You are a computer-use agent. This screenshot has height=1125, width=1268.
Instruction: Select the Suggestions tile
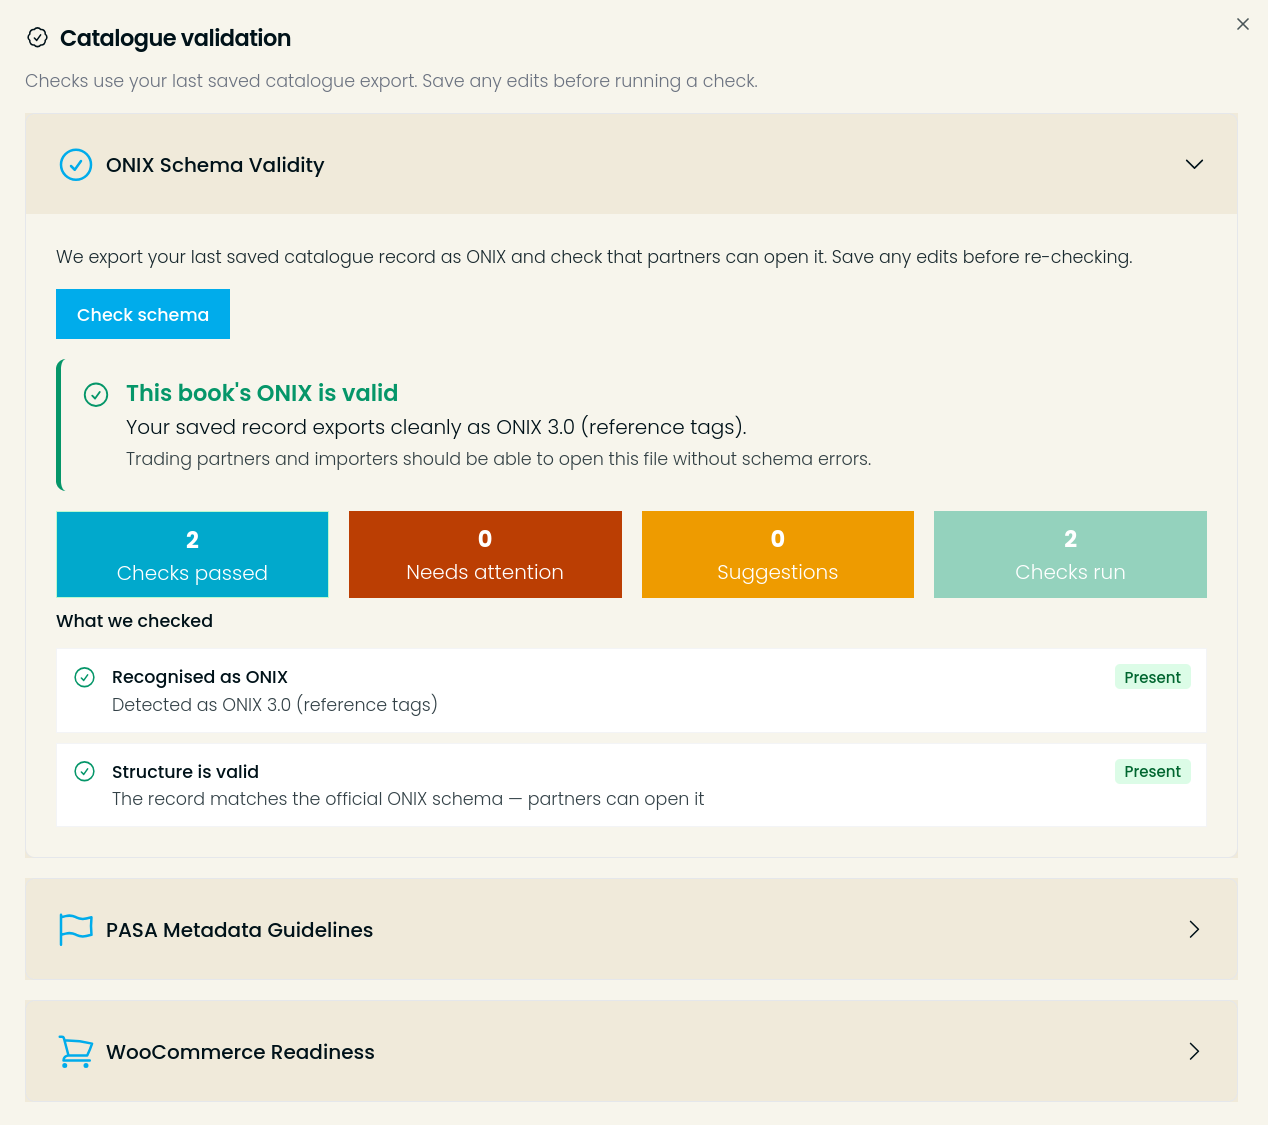click(778, 555)
